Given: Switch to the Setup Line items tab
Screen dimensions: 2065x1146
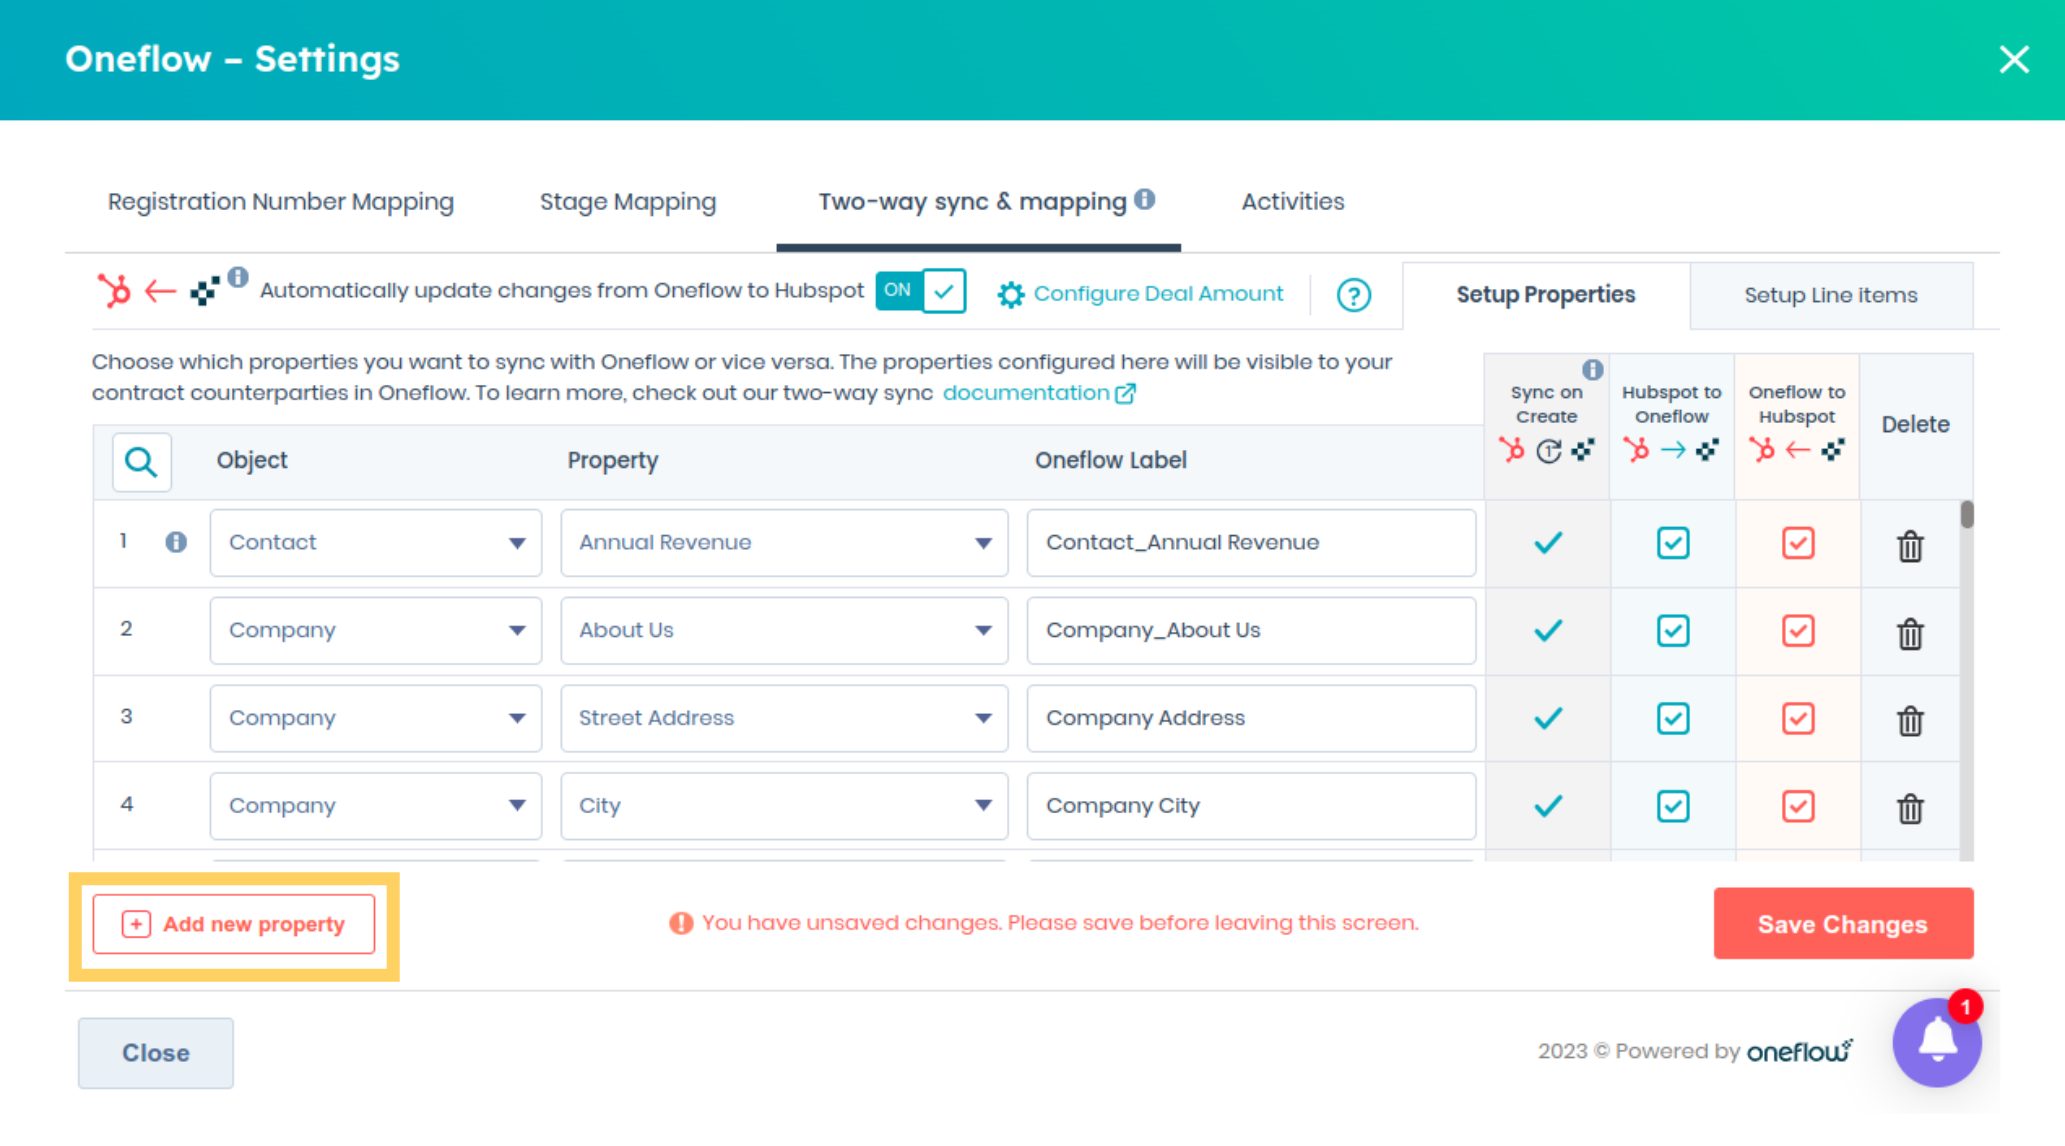Looking at the screenshot, I should (x=1830, y=294).
